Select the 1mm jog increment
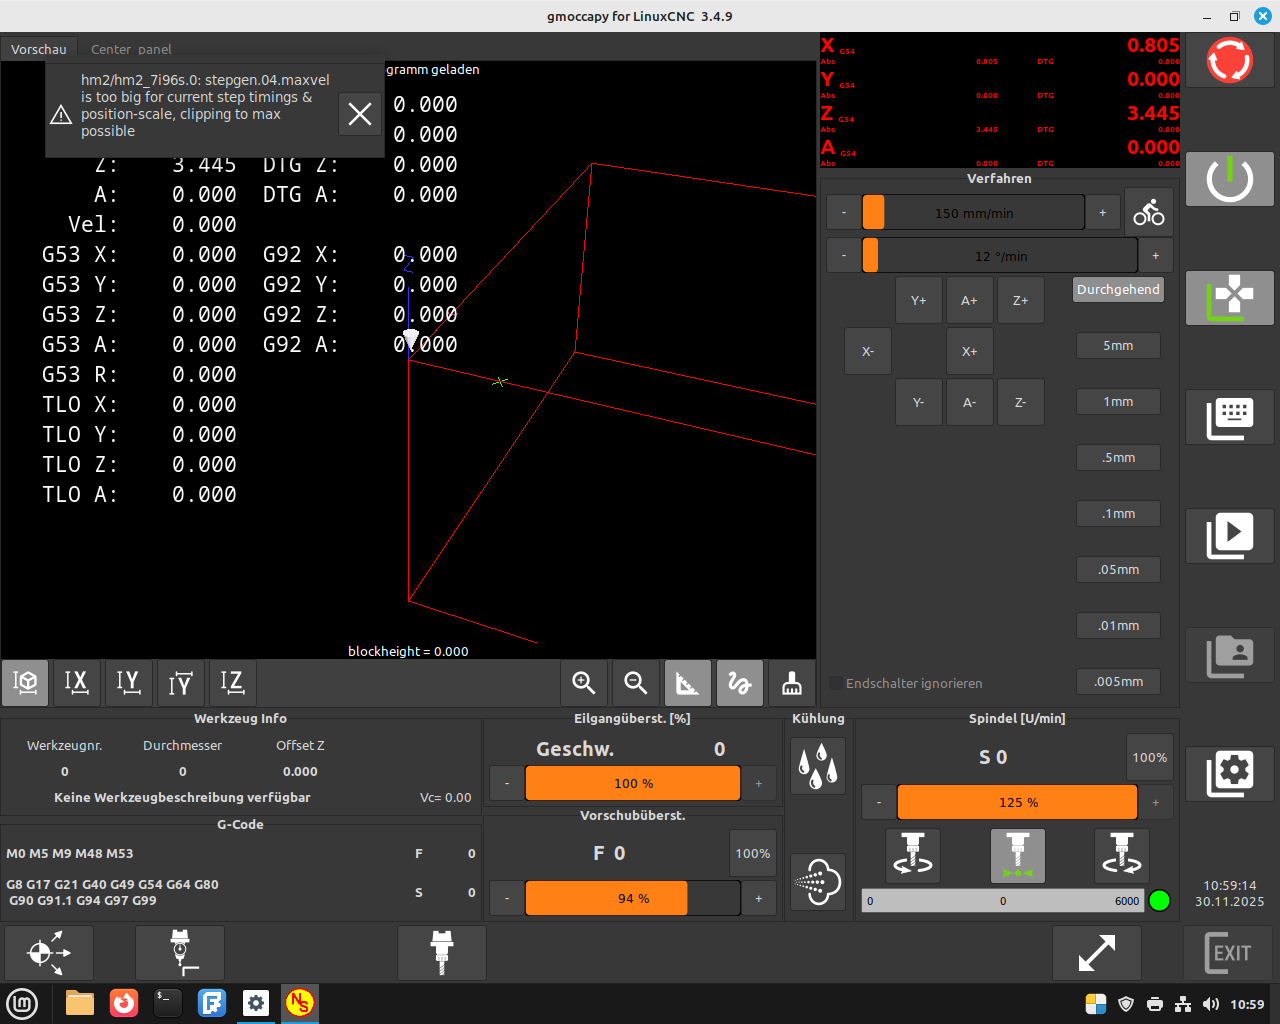Image resolution: width=1280 pixels, height=1024 pixels. (x=1118, y=402)
